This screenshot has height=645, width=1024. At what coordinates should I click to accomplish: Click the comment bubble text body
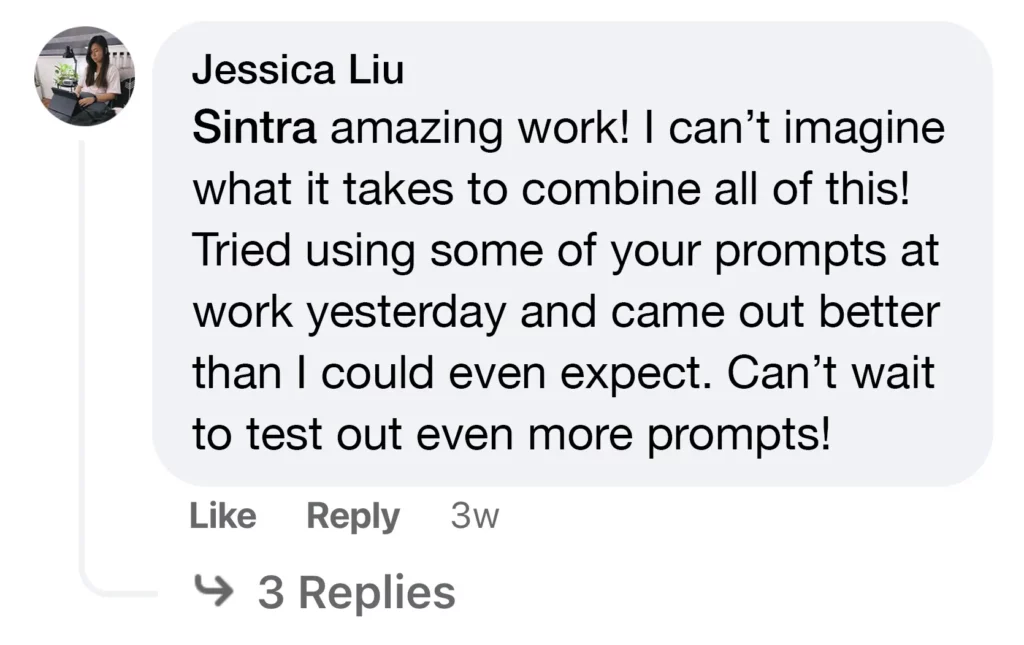coord(567,281)
